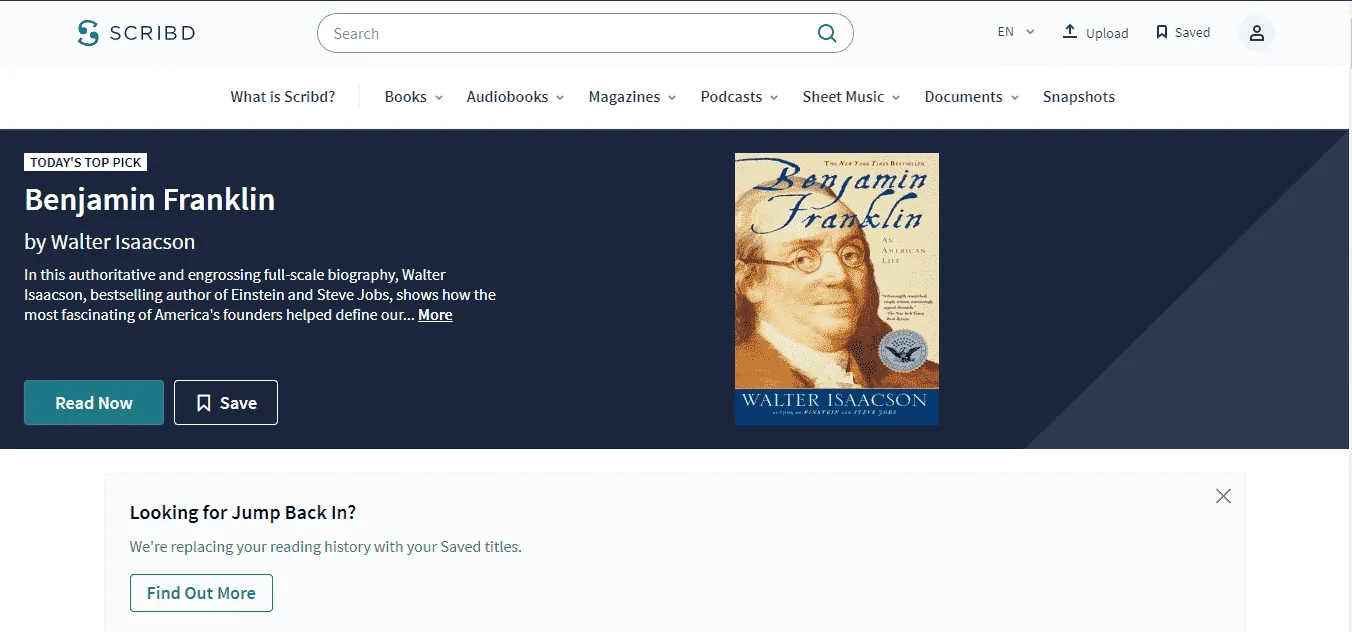Image resolution: width=1352 pixels, height=632 pixels.
Task: Click the More link in description
Action: click(x=435, y=315)
